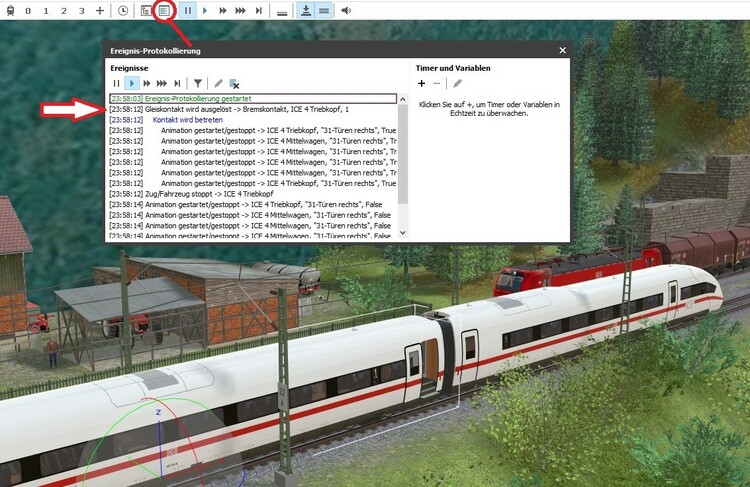750x487 pixels.
Task: Add a timer or variable with plus
Action: pyautogui.click(x=421, y=83)
